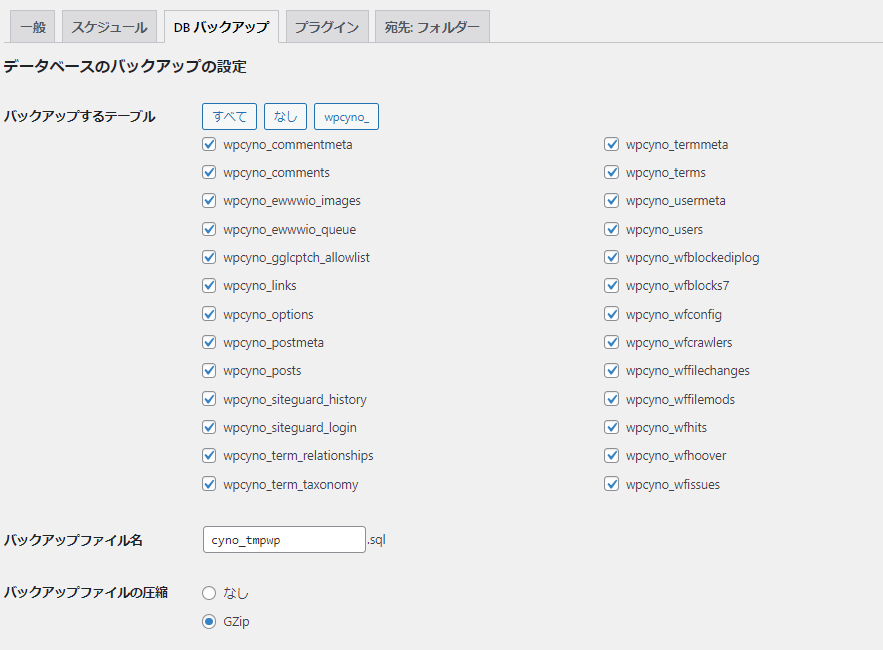
Task: Uncheck wpcyno_commentmeta table
Action: click(x=209, y=144)
